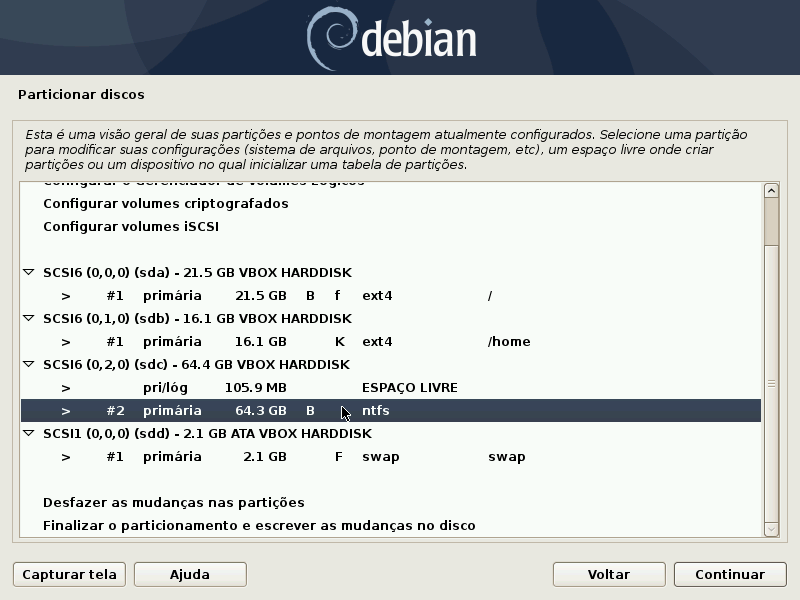Click the '105.9 MB' size value
Viewport: 800px width, 600px height.
pos(256,388)
